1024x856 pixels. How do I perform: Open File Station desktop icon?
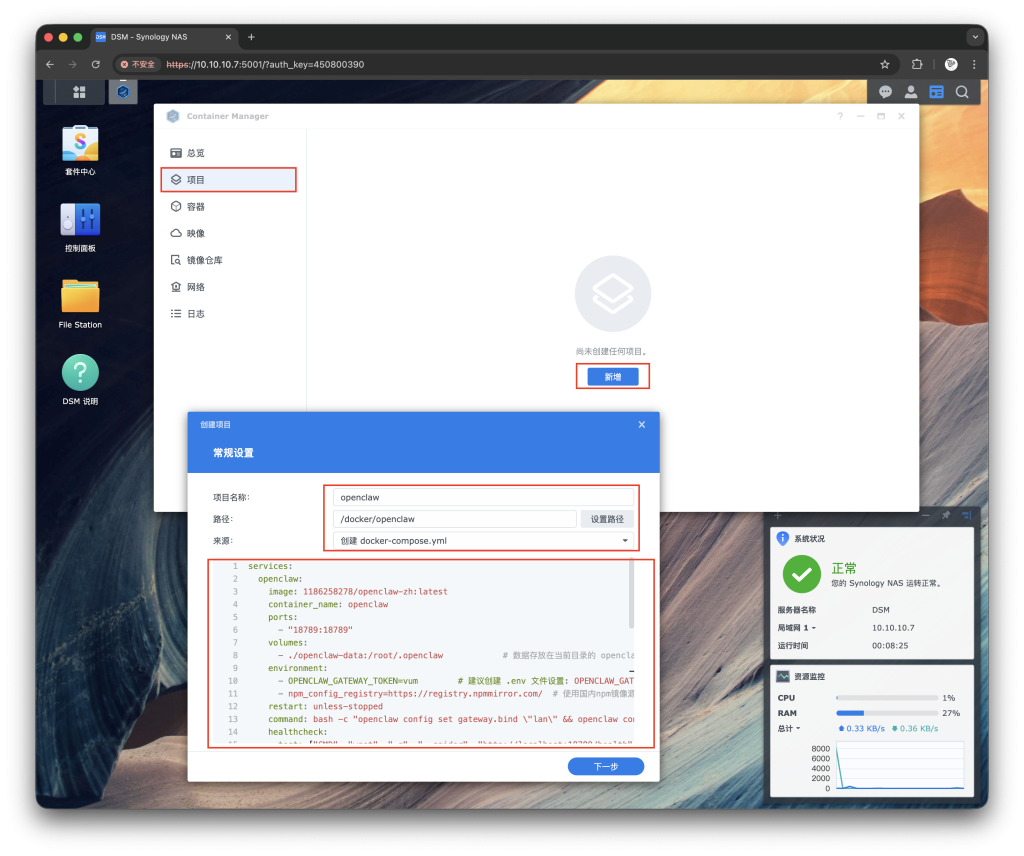[x=80, y=296]
